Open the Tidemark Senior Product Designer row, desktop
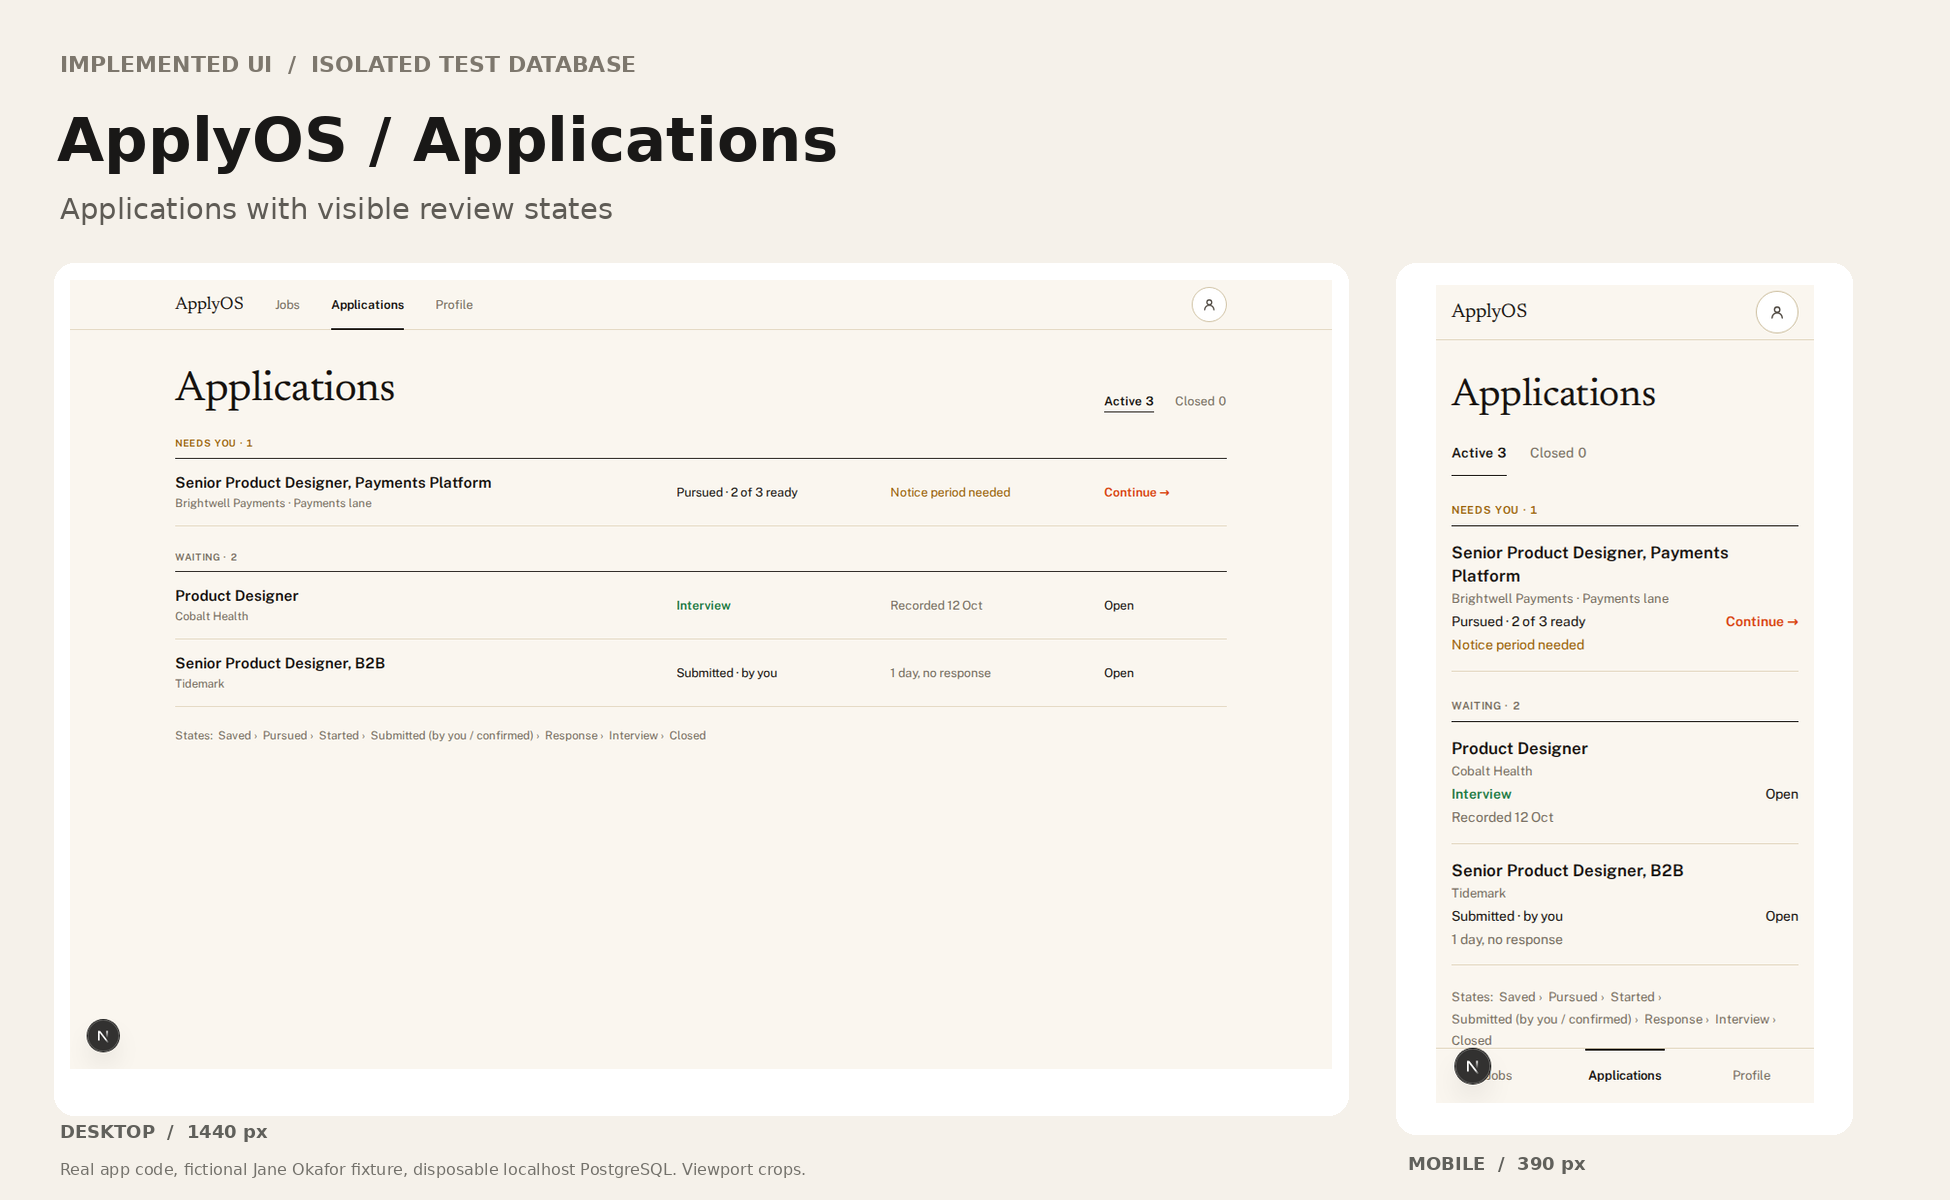 [x=701, y=673]
